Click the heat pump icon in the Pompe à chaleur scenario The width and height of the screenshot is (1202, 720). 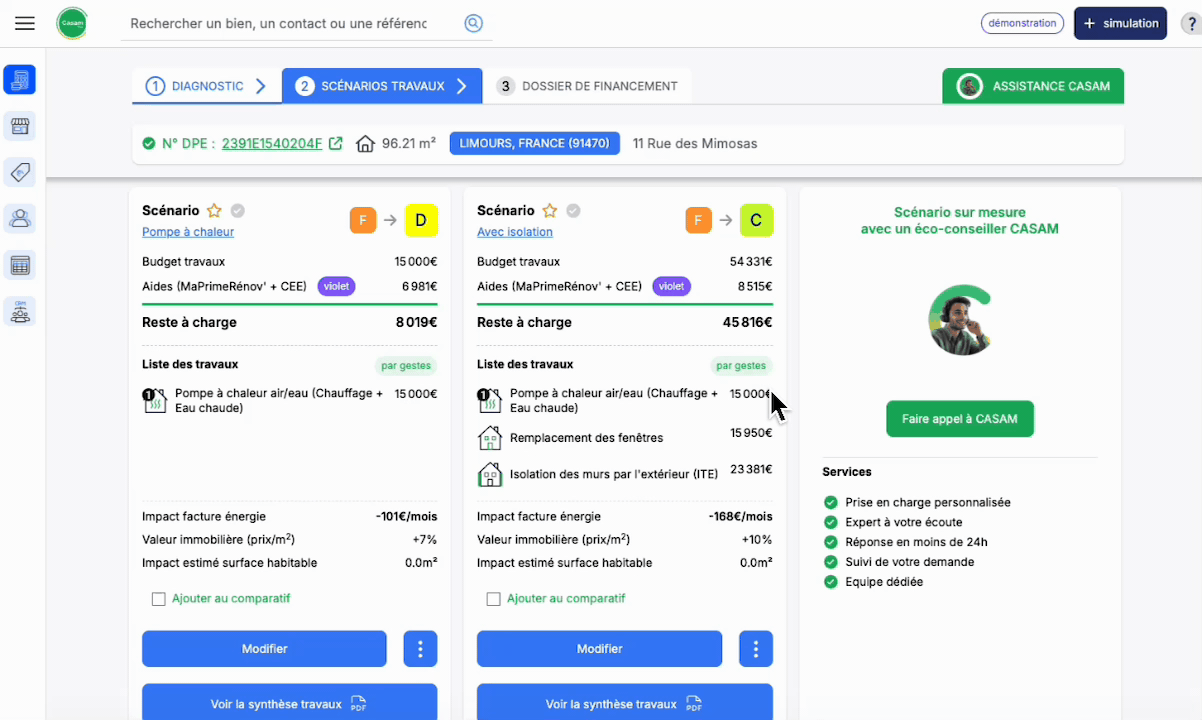pyautogui.click(x=154, y=401)
